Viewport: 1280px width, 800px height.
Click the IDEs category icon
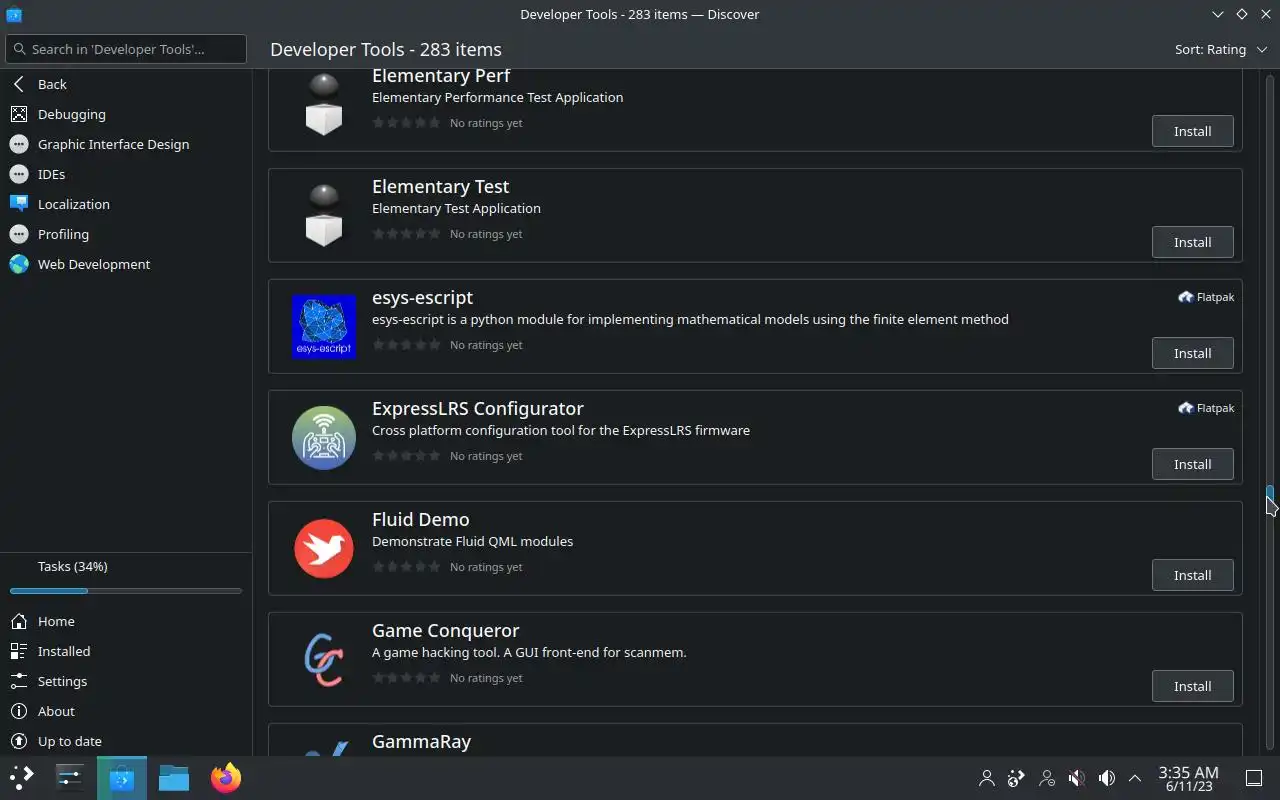click(19, 174)
